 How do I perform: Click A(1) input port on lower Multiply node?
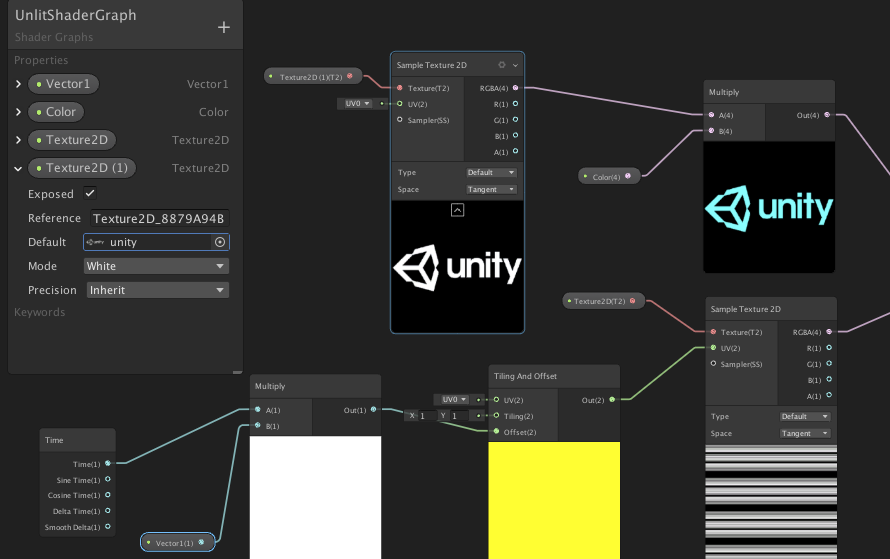[258, 410]
